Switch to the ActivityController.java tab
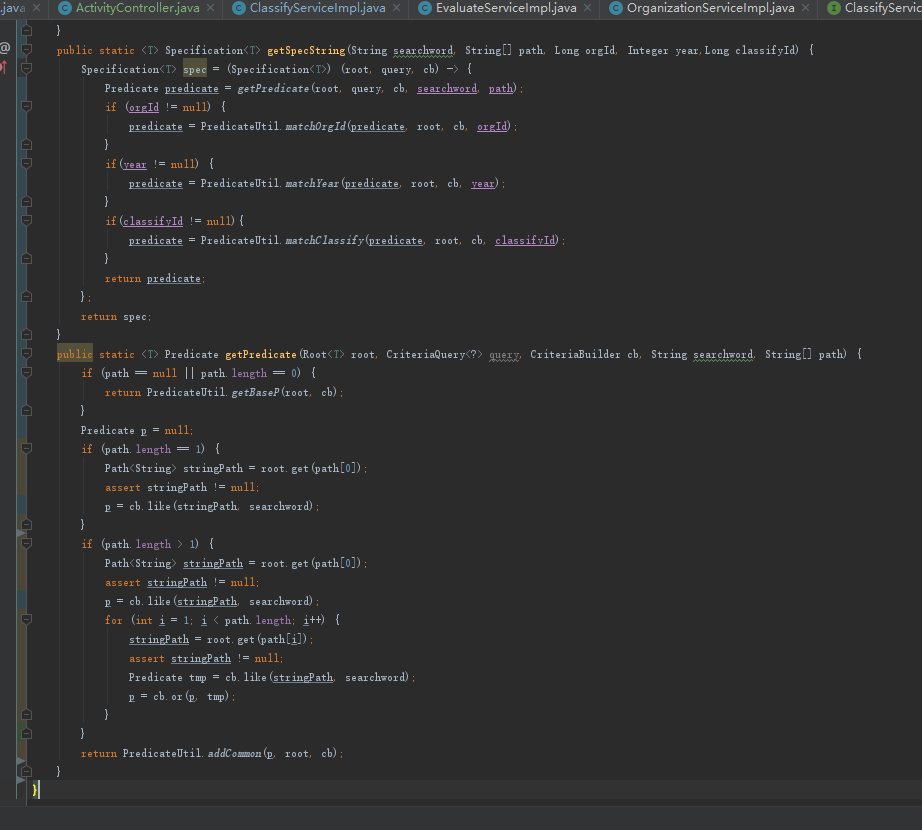This screenshot has height=830, width=922. (137, 8)
